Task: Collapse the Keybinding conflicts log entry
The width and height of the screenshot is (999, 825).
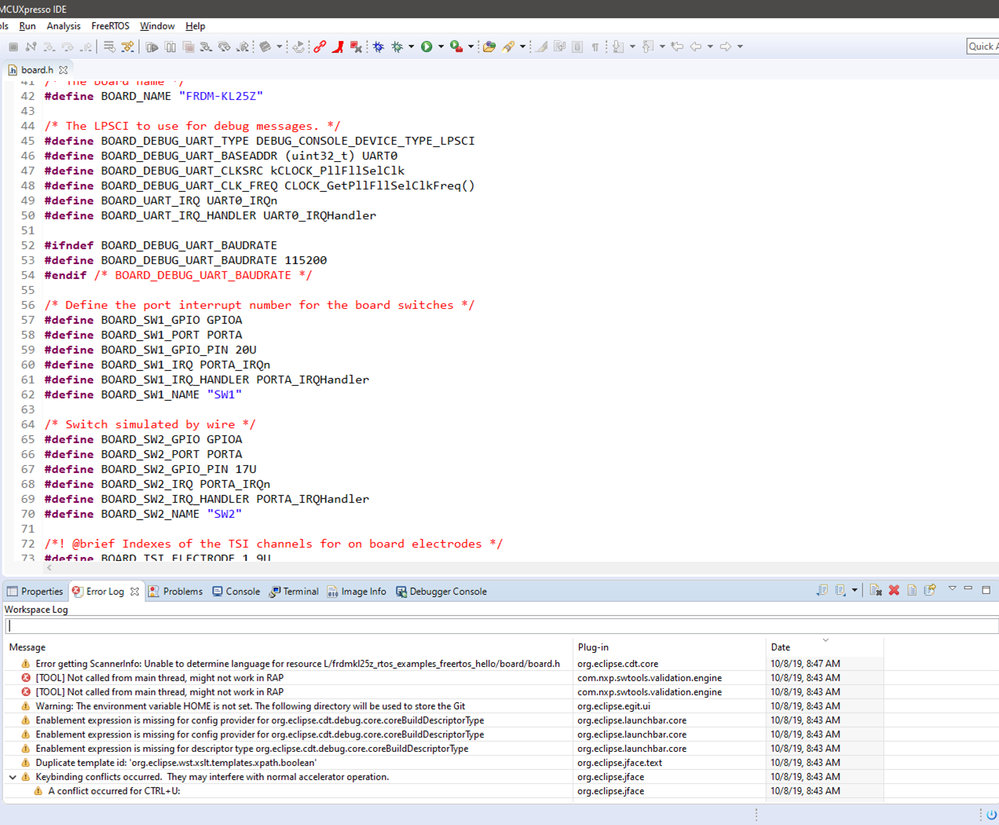Action: click(x=12, y=777)
